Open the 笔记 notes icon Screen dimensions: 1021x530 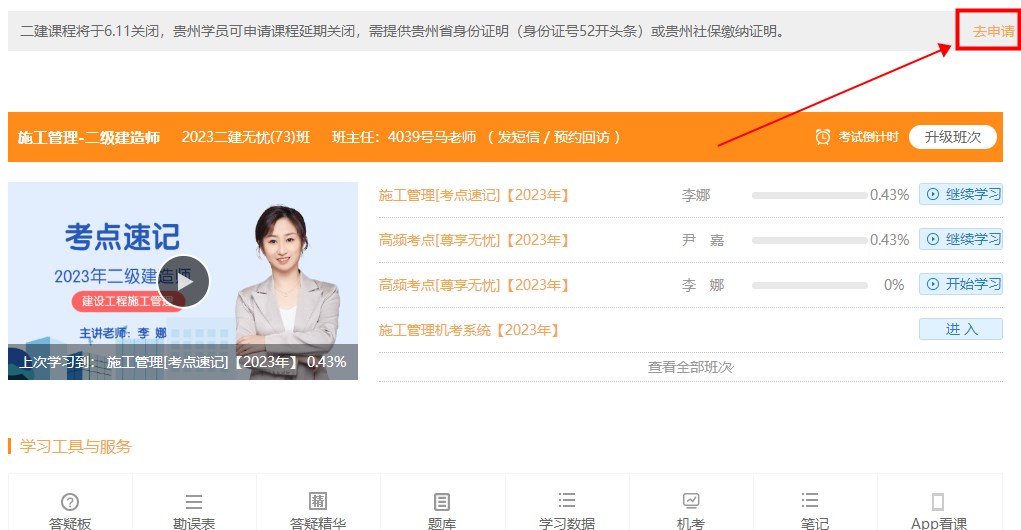coord(815,501)
